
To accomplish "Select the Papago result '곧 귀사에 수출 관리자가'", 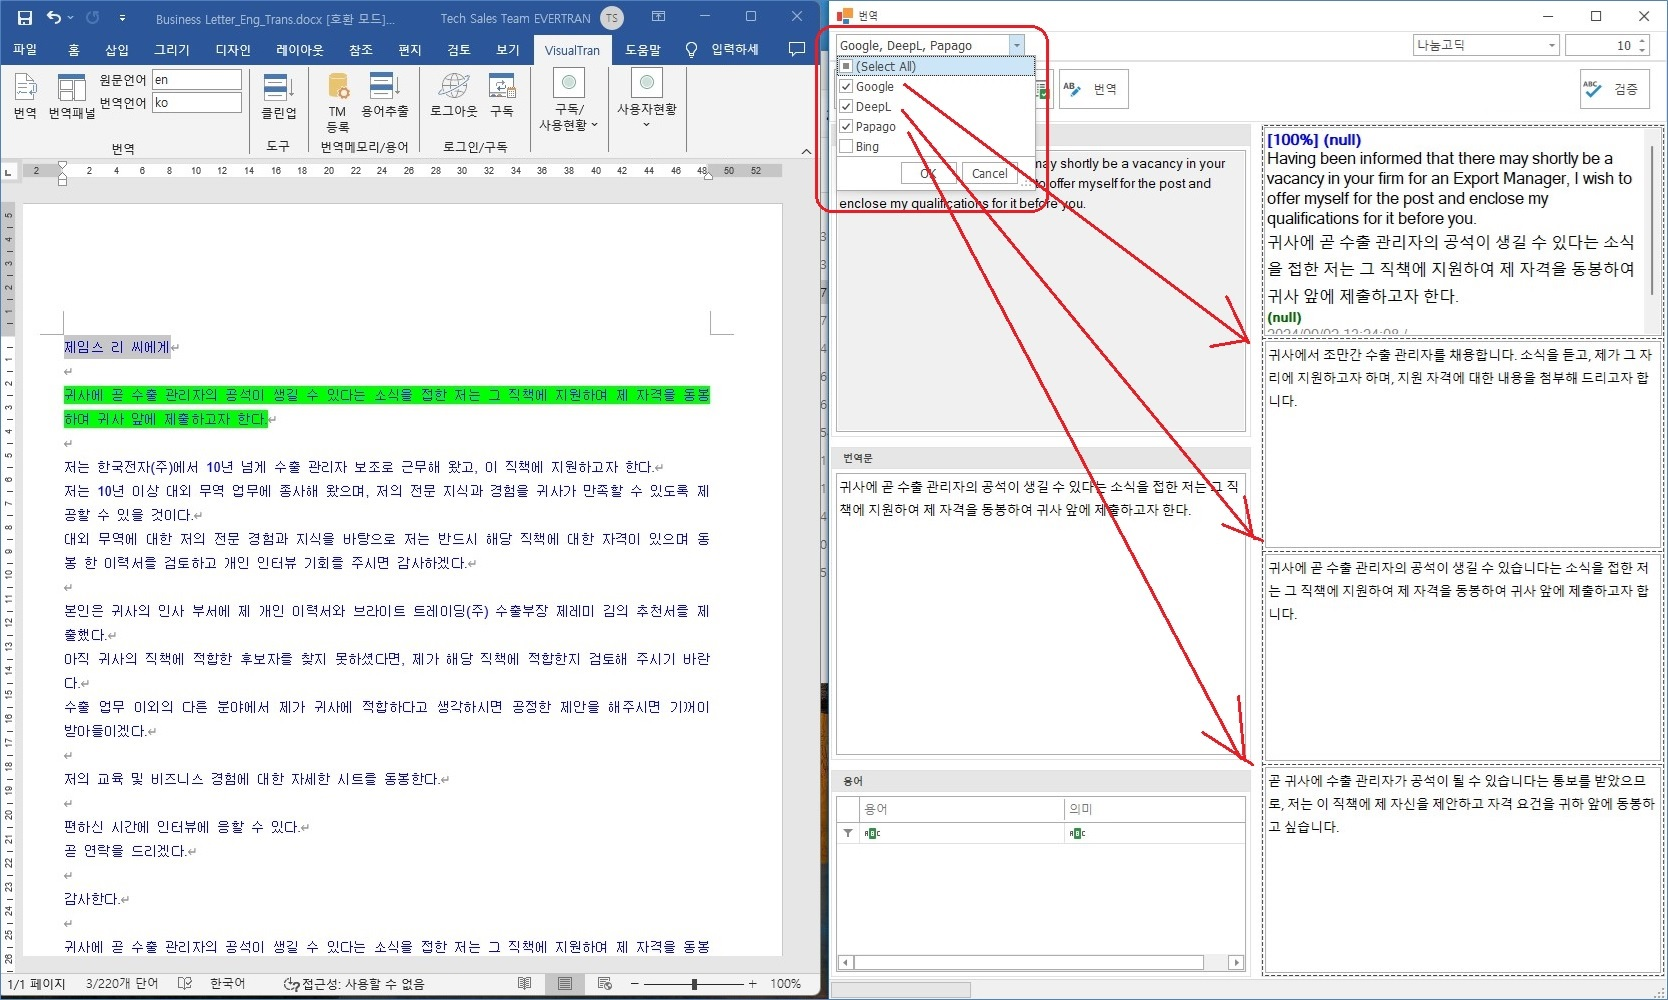I will [1463, 869].
